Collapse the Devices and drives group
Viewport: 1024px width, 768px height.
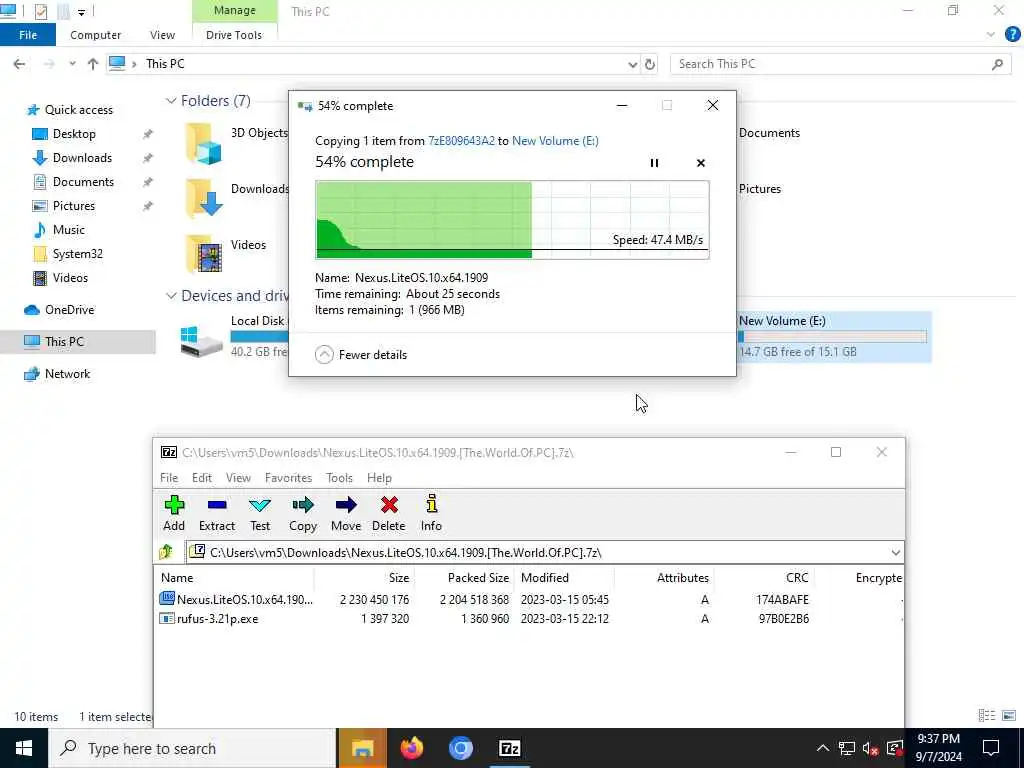click(171, 296)
